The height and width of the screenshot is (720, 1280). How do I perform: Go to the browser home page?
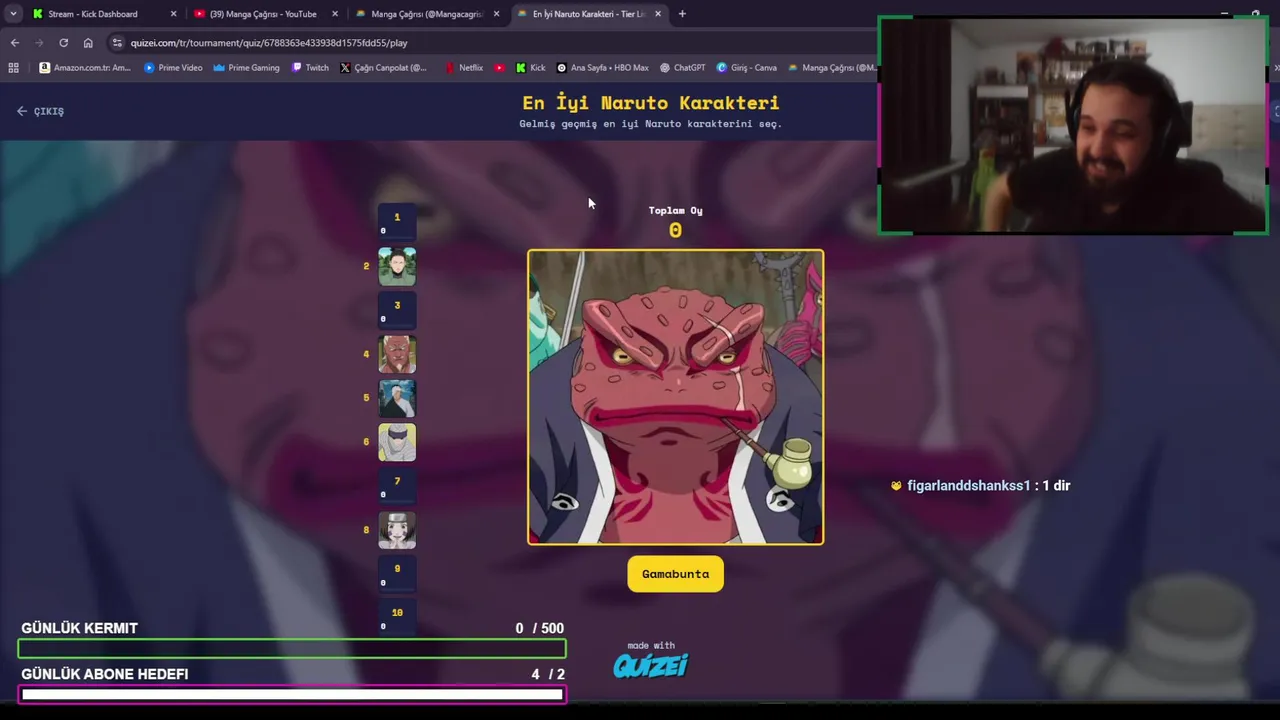[88, 43]
